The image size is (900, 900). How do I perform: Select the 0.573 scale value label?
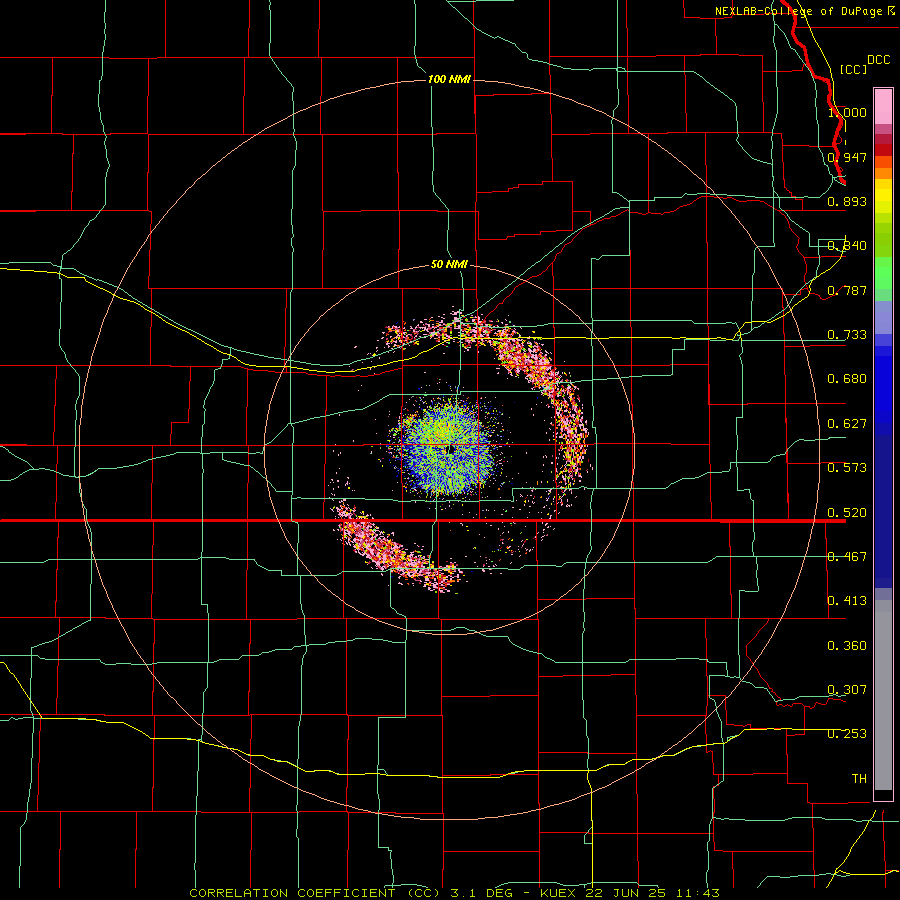pyautogui.click(x=847, y=468)
